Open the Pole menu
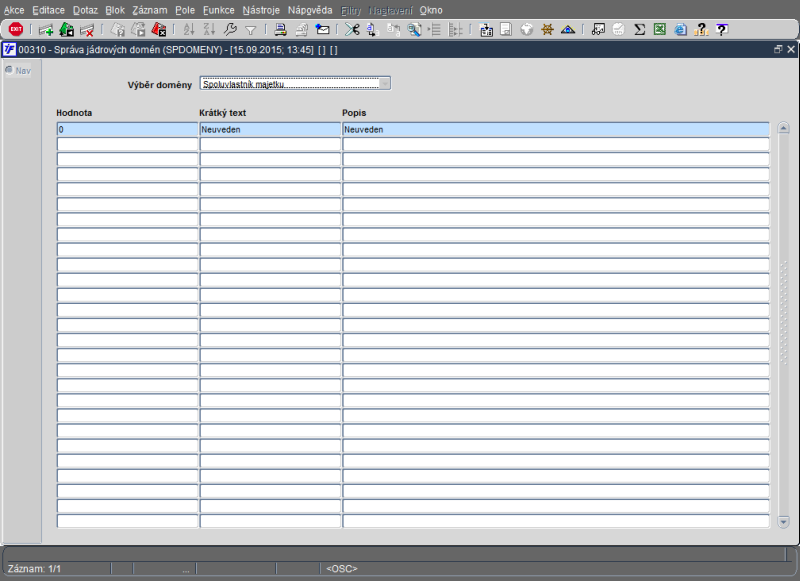This screenshot has height=581, width=800. coord(185,10)
